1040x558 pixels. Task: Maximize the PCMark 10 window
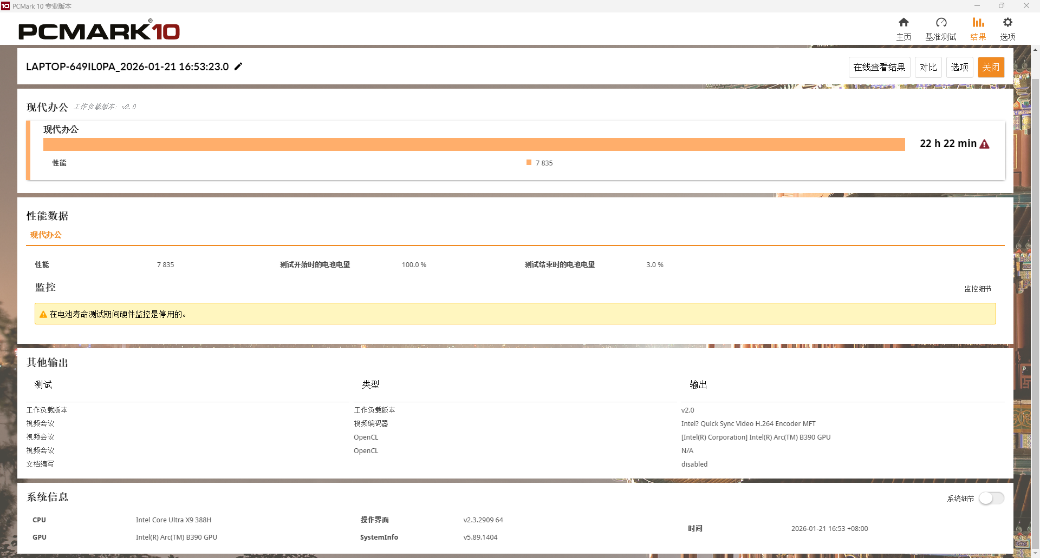(x=1001, y=5)
